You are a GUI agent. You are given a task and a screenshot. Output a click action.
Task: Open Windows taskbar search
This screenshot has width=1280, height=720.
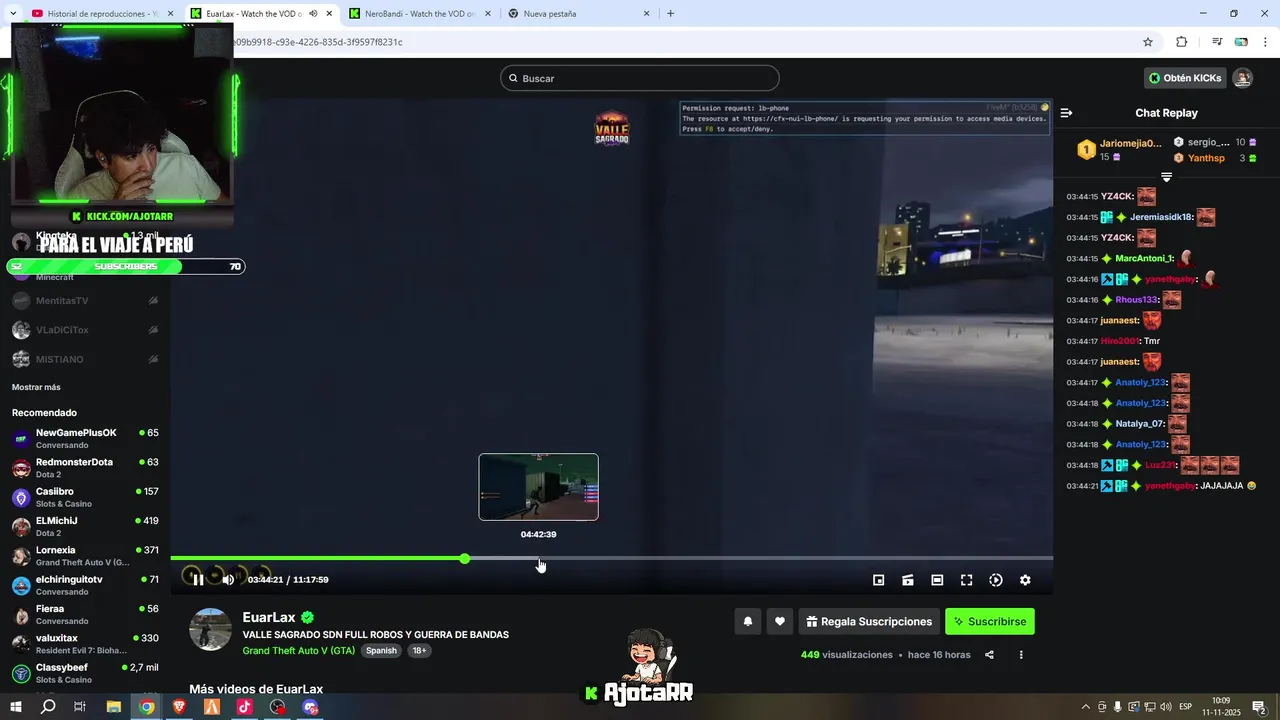tap(48, 707)
